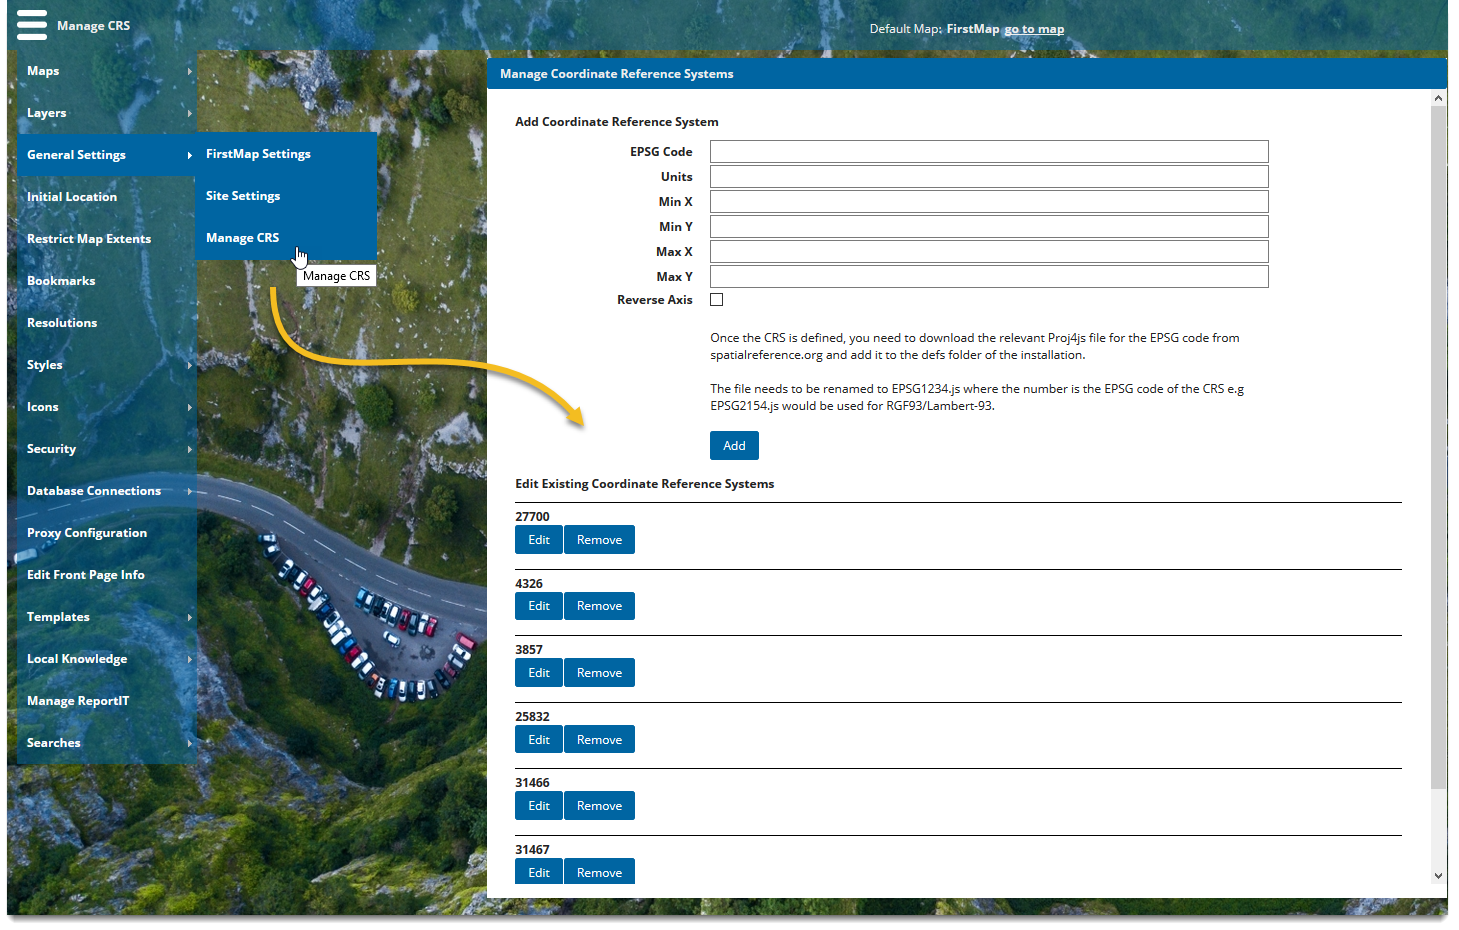This screenshot has width=1459, height=930.
Task: Open the hamburger menu icon
Action: tap(32, 25)
